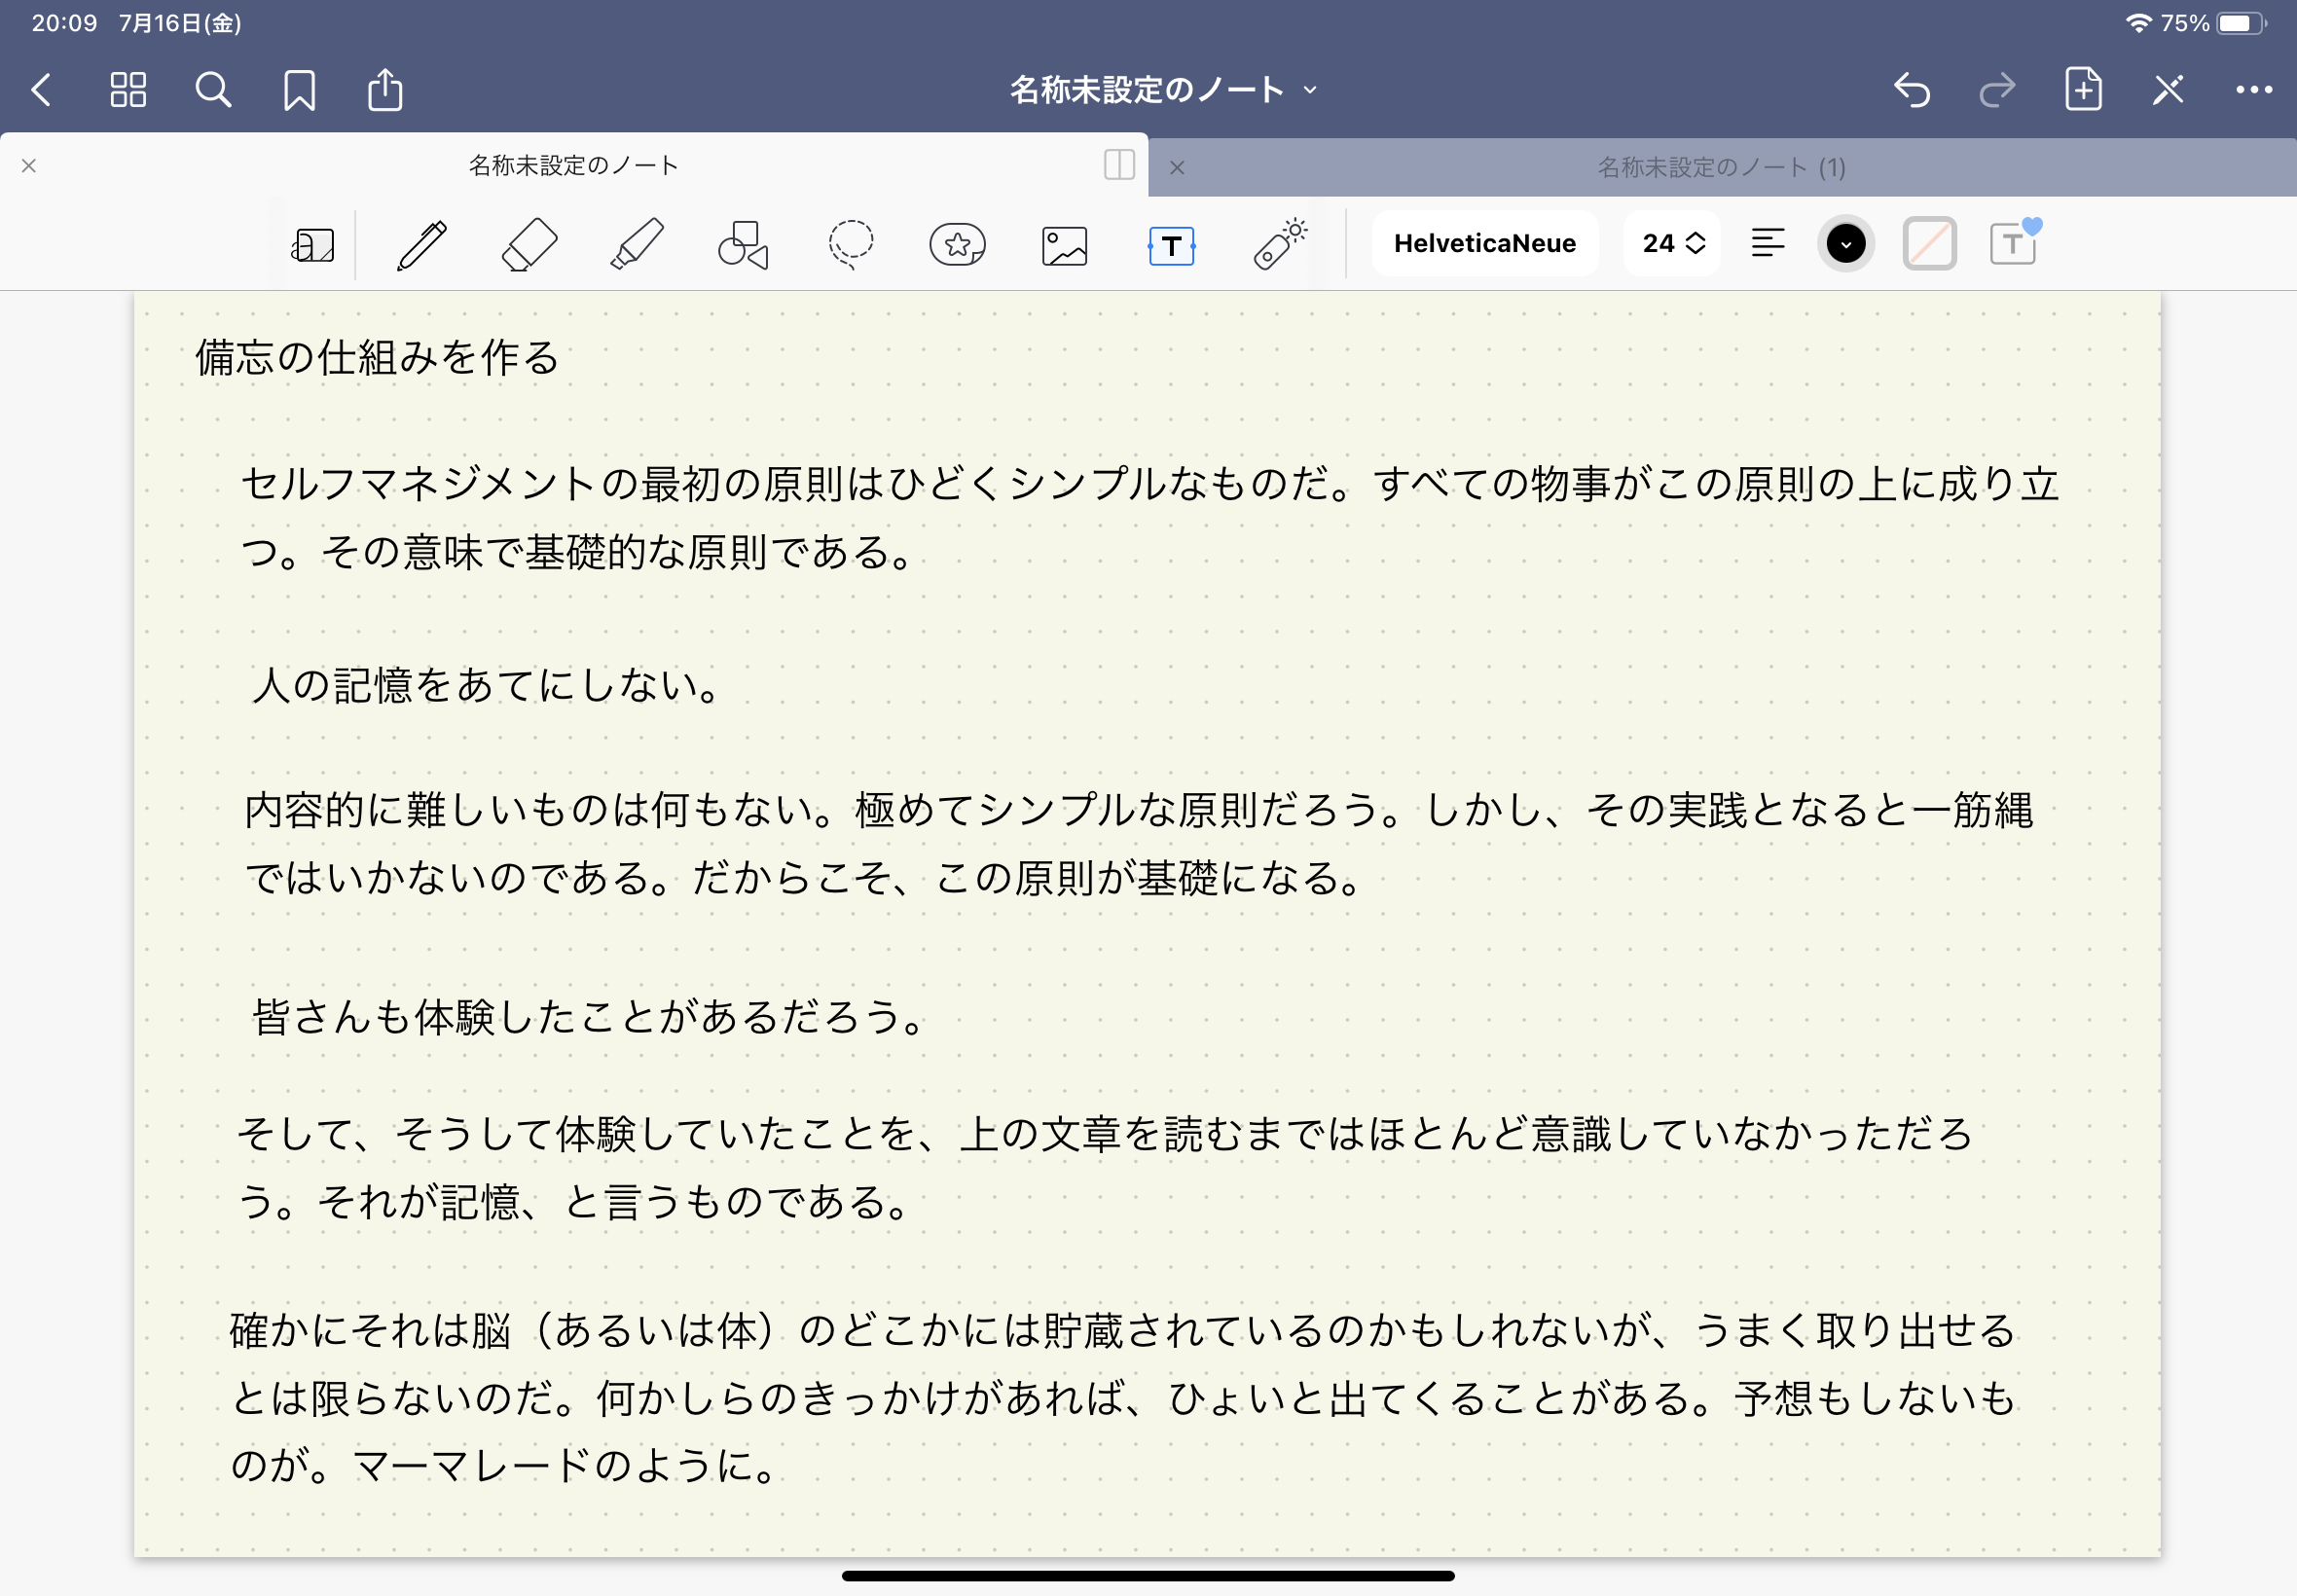Open the note title dropdown

click(x=1311, y=90)
